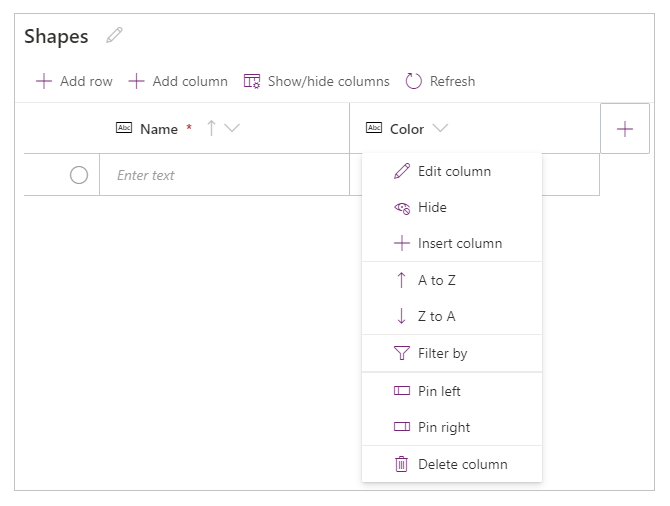Click the Color column header label

407,129
